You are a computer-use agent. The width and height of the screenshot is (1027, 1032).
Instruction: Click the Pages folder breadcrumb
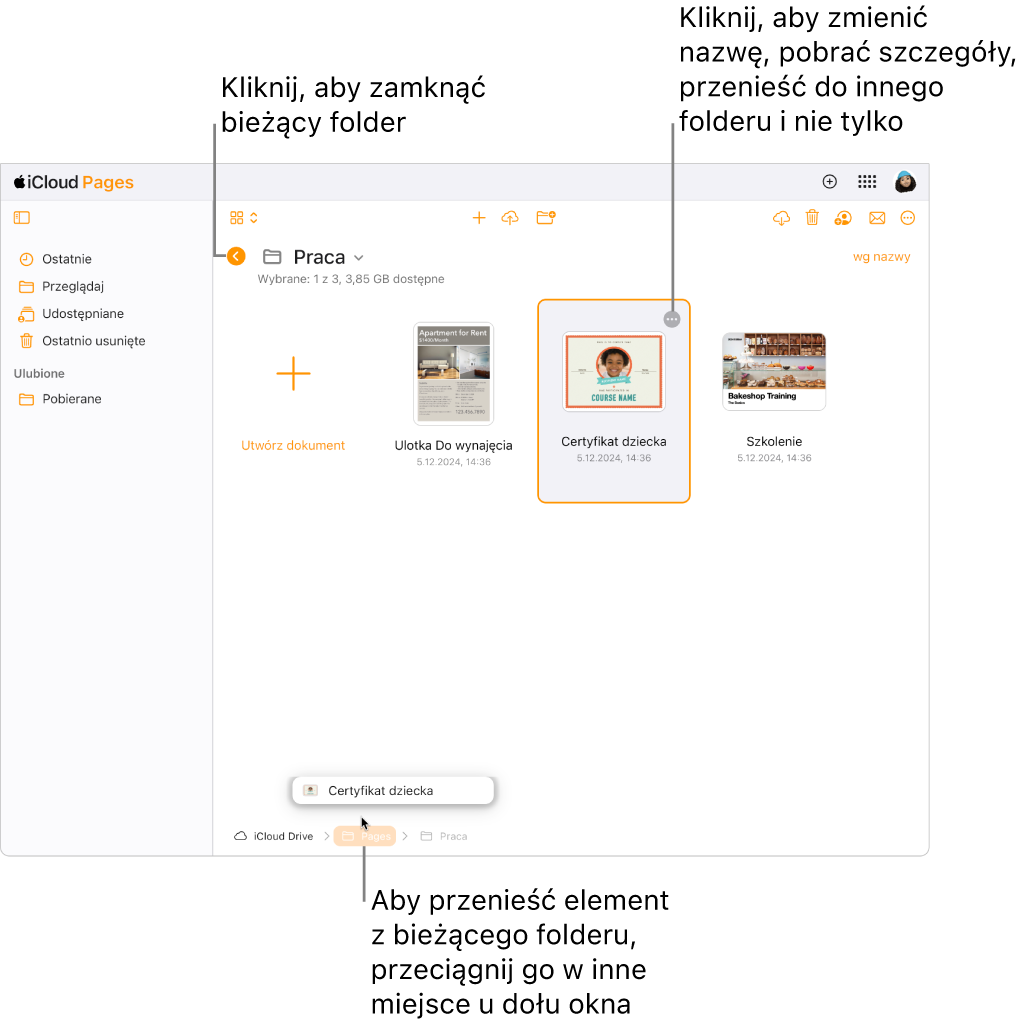tap(365, 836)
